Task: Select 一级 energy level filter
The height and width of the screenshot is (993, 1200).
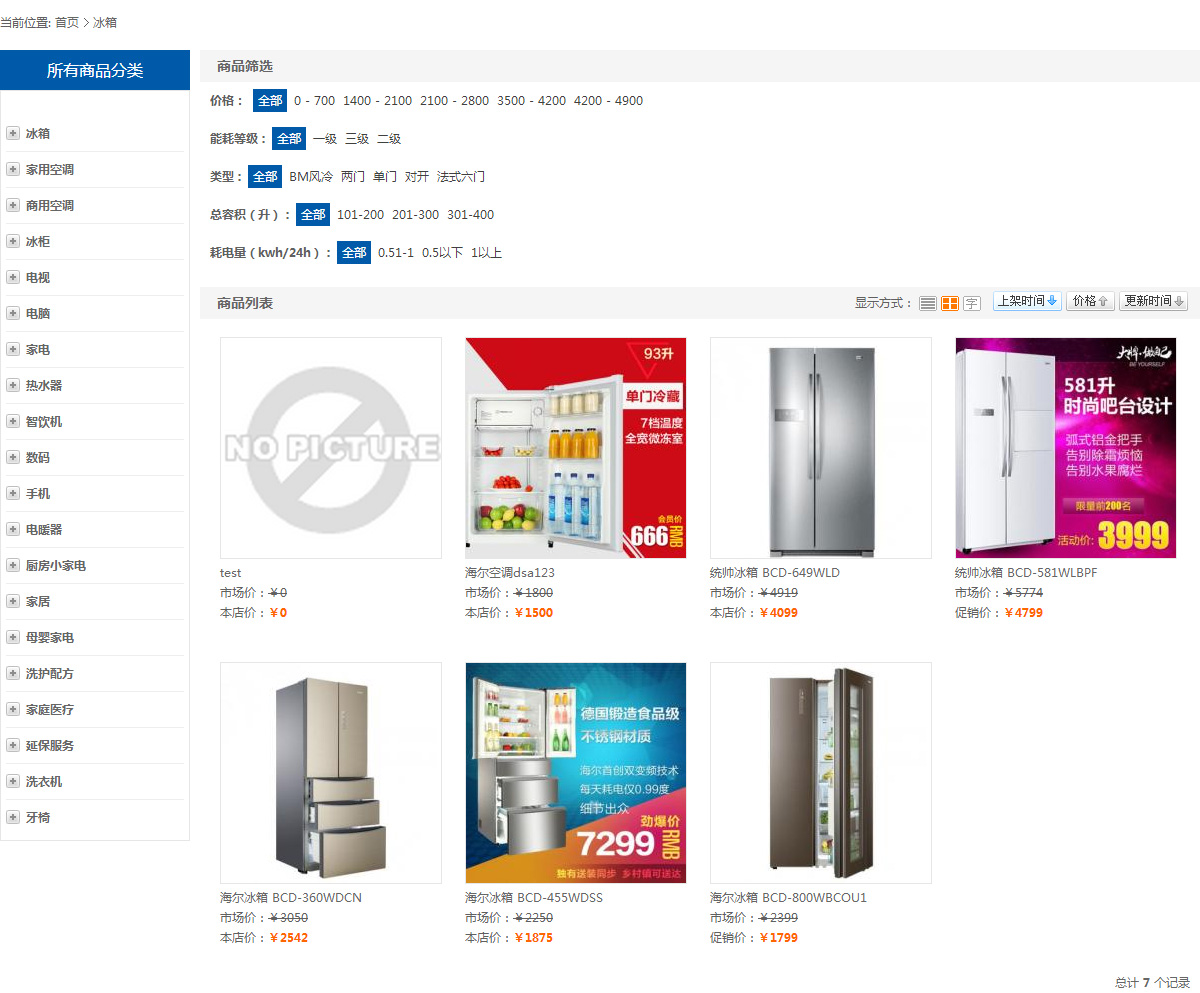Action: (325, 139)
